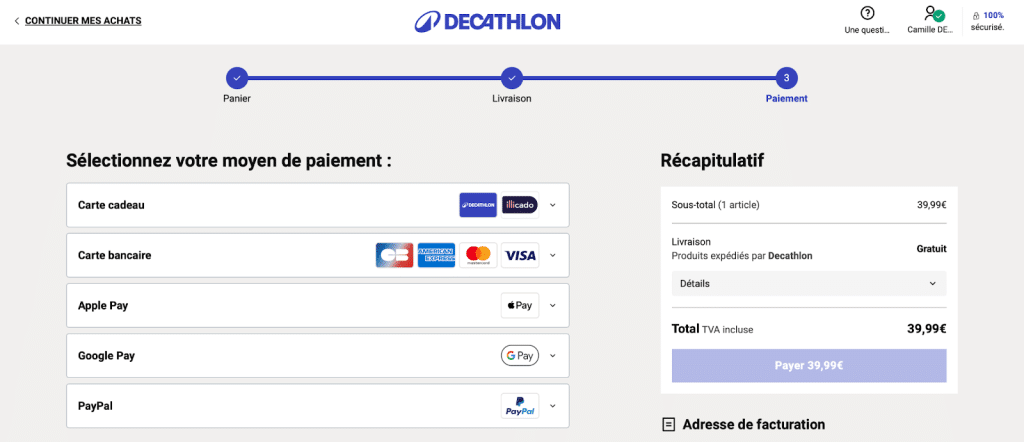Click the PayPal logo badge

520,406
